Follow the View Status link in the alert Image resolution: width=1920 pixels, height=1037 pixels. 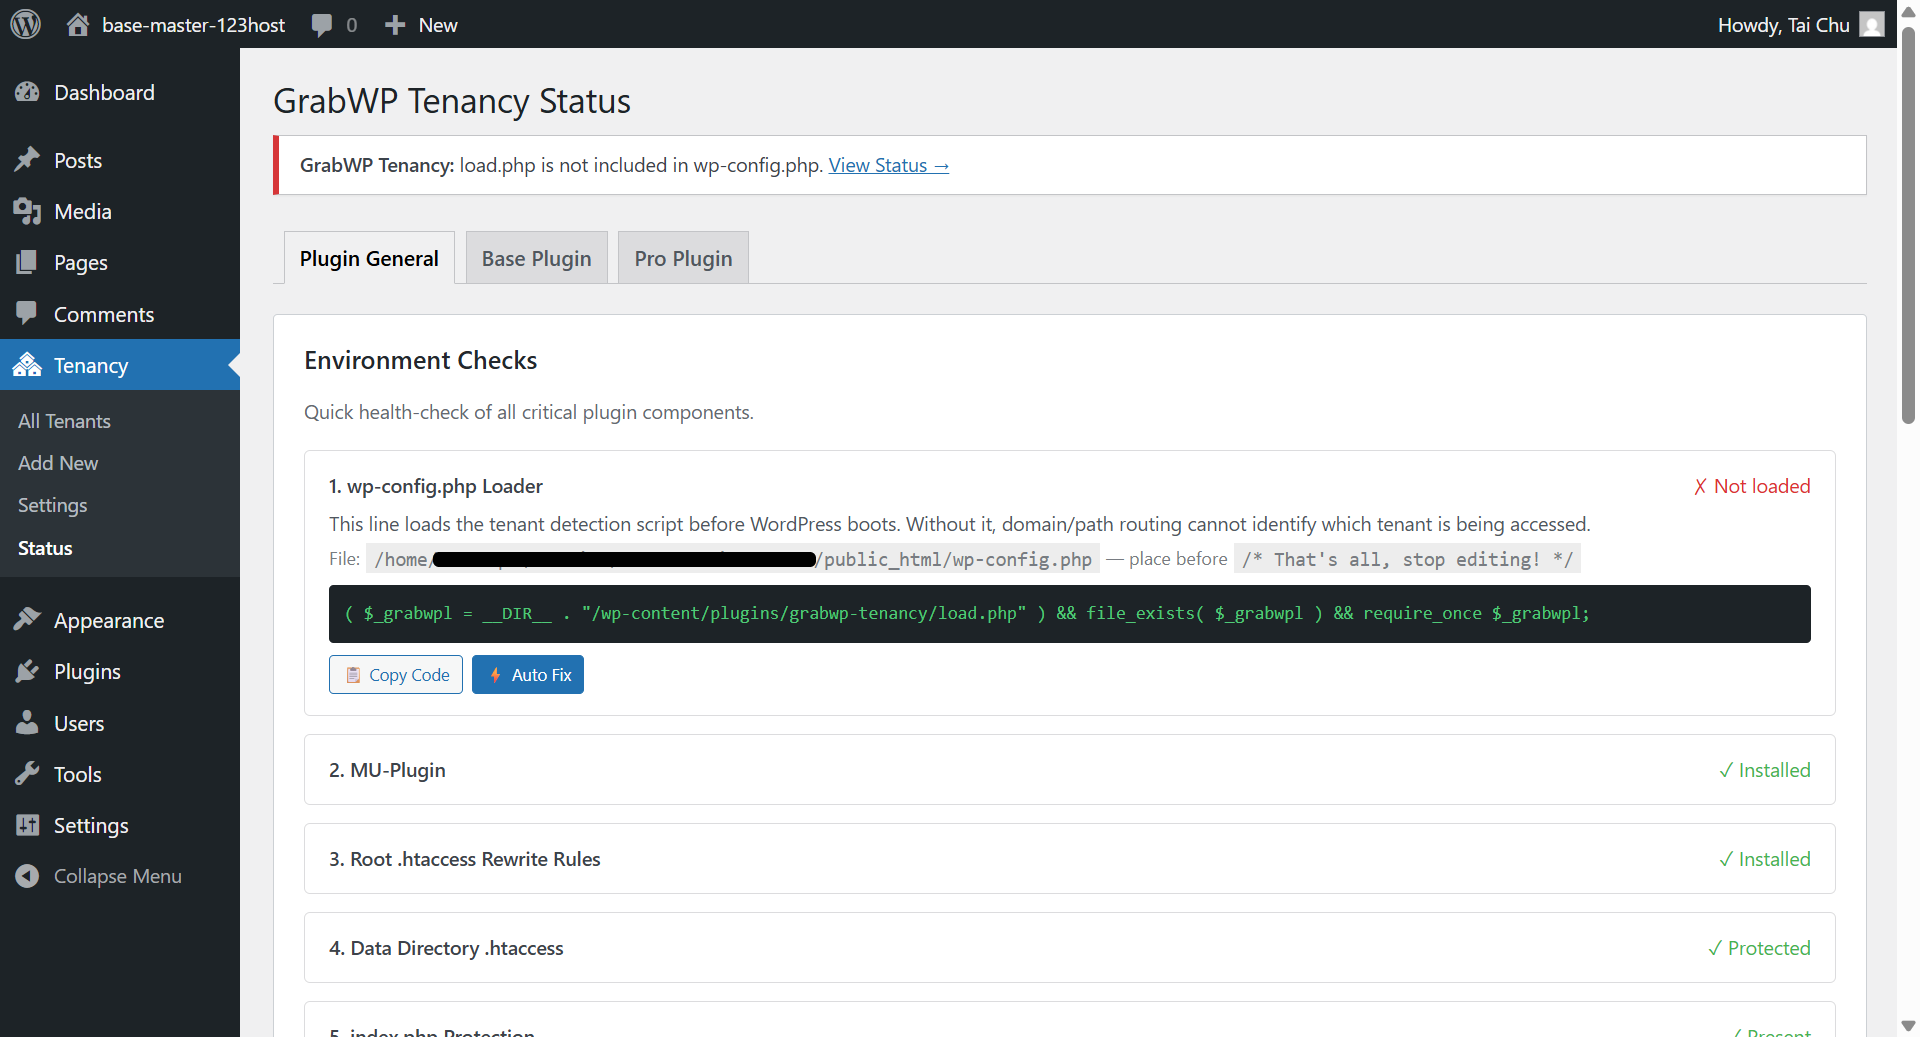[x=888, y=165]
